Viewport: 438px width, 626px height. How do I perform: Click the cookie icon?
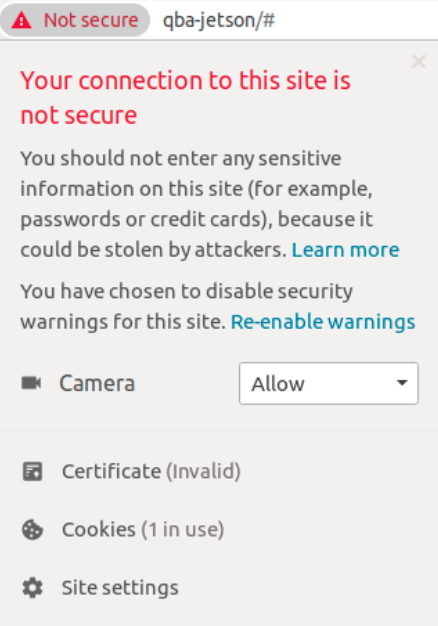click(32, 530)
